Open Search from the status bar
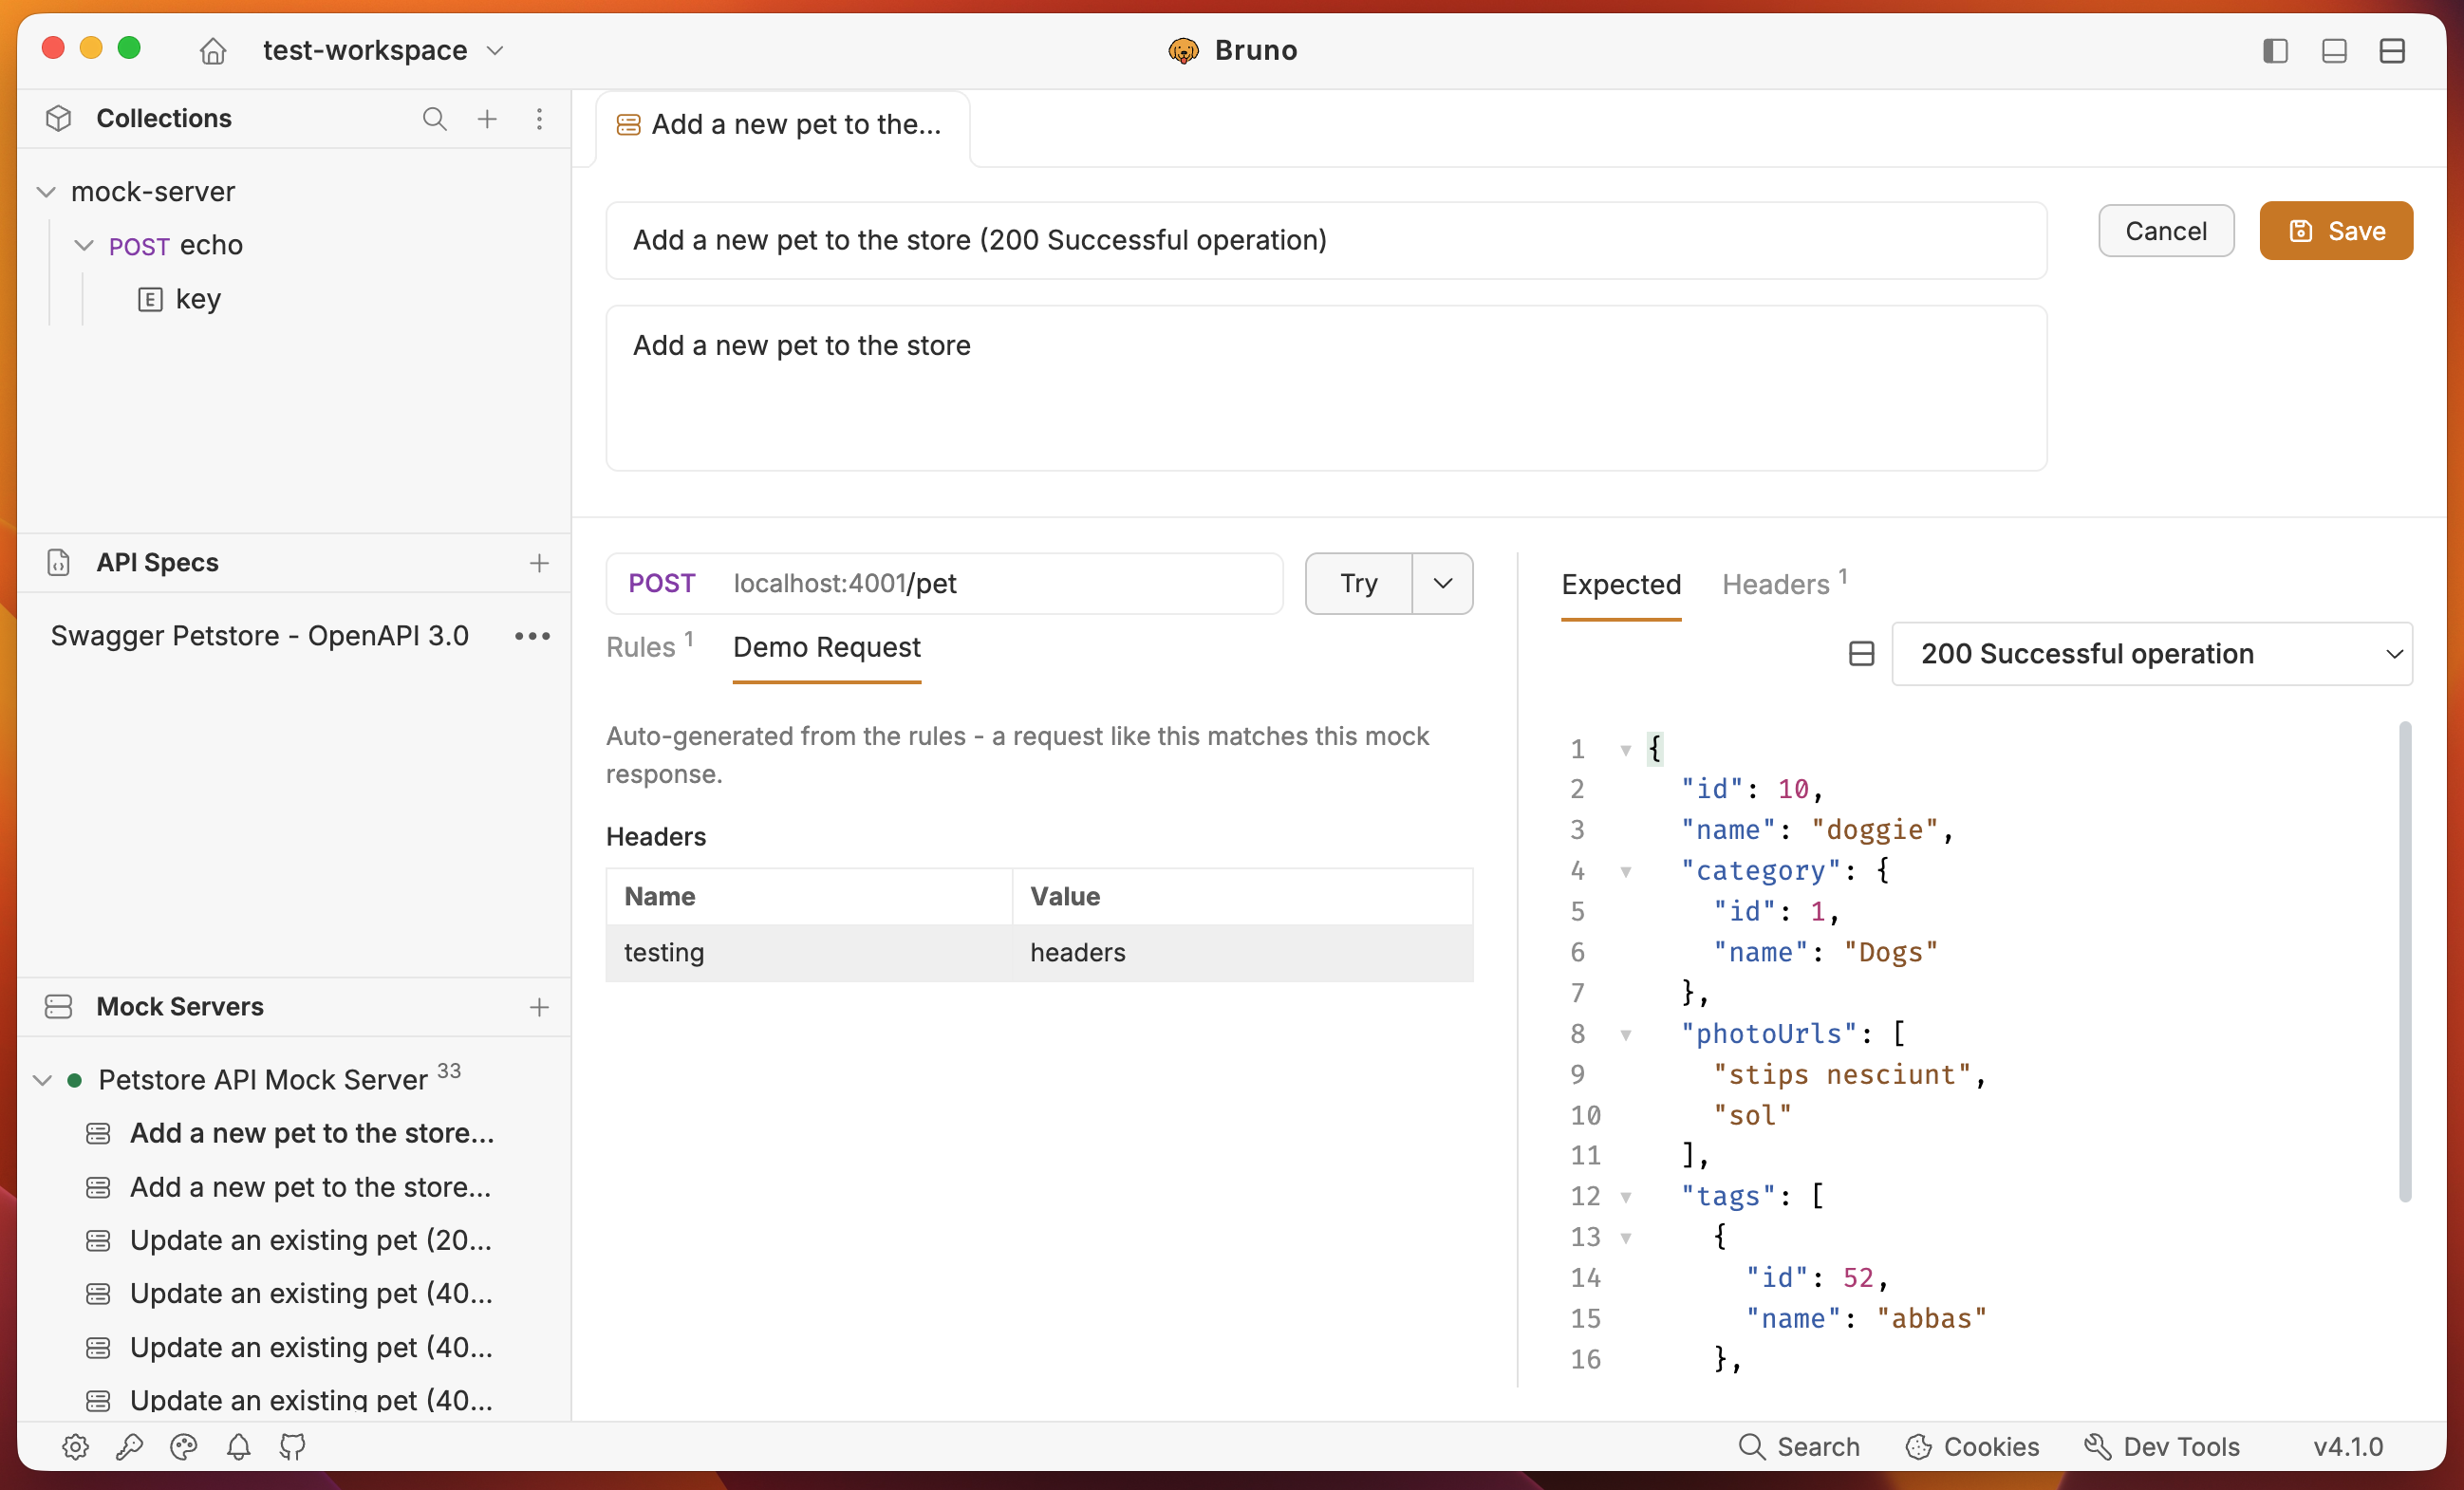2464x1490 pixels. [x=1799, y=1446]
